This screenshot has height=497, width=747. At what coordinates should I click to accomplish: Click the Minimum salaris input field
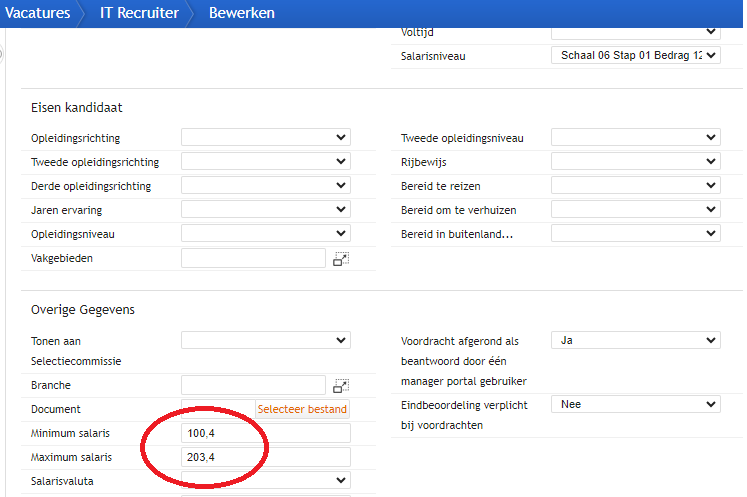point(266,433)
